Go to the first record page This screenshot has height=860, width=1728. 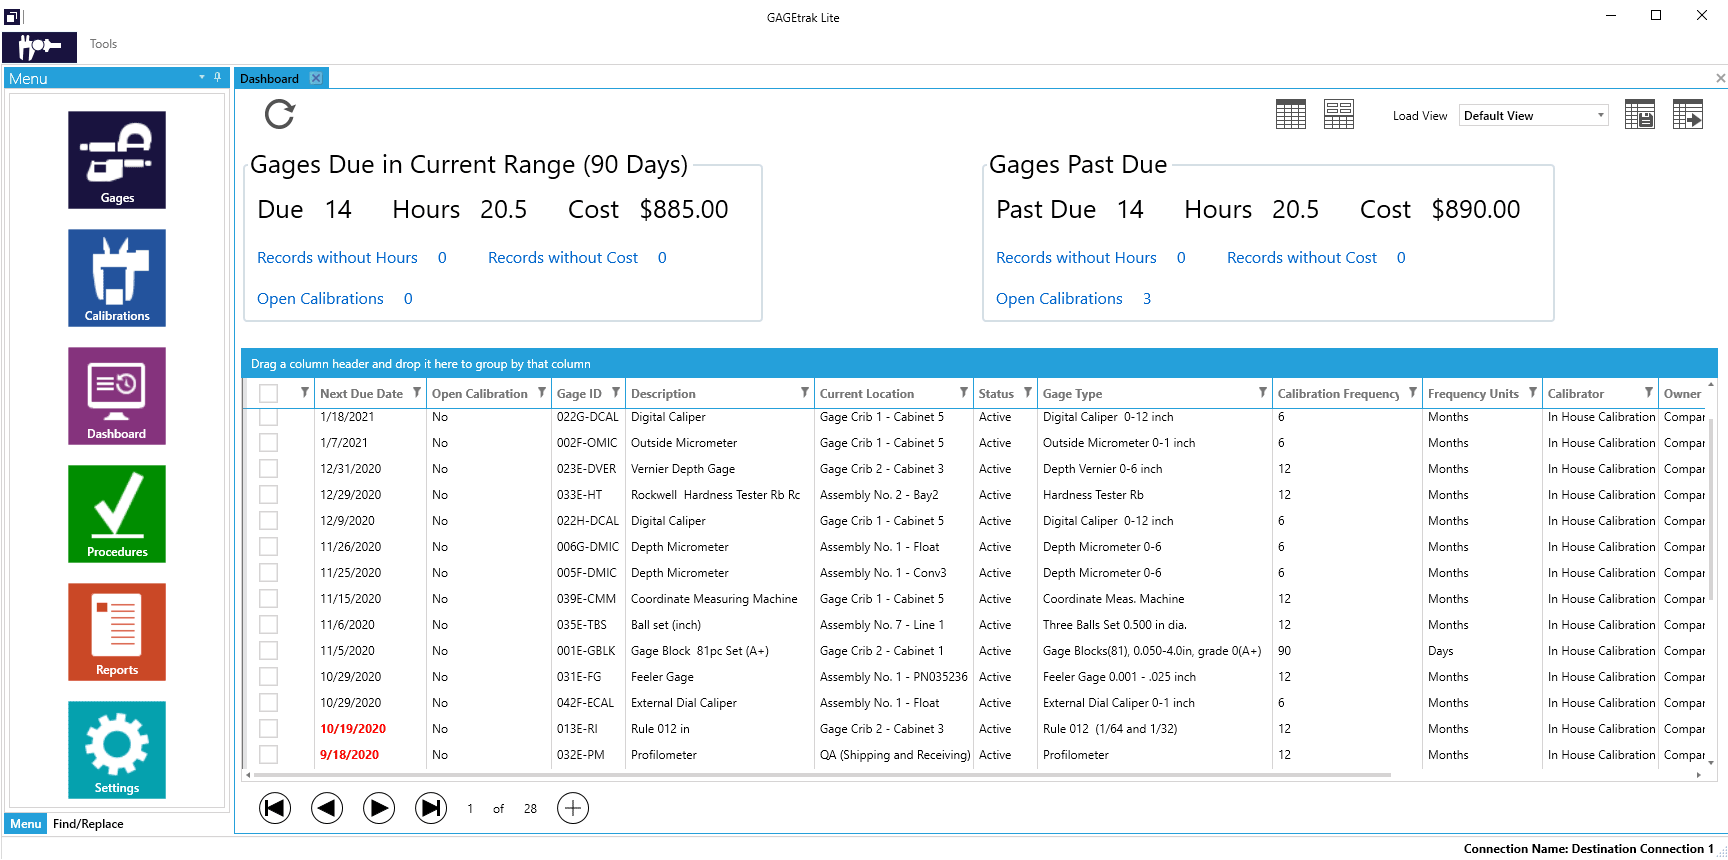coord(275,808)
